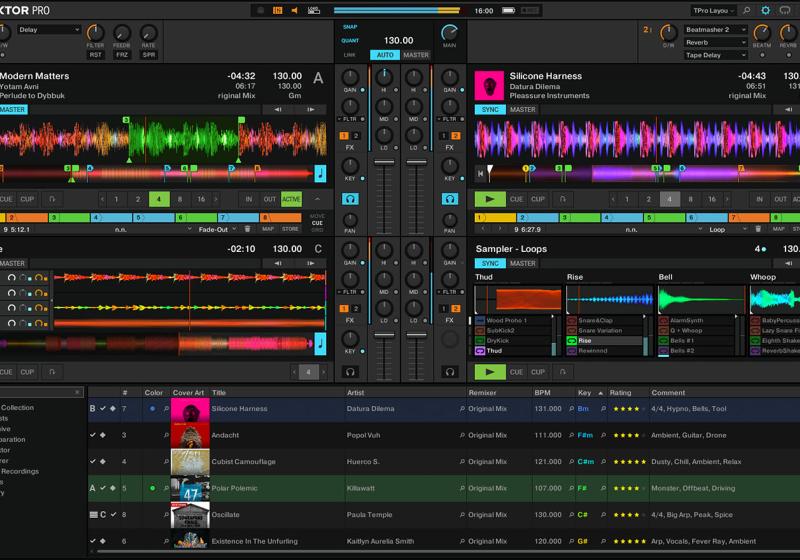Click the FRZ button in FX unit 1
The width and height of the screenshot is (800, 560).
pos(122,55)
